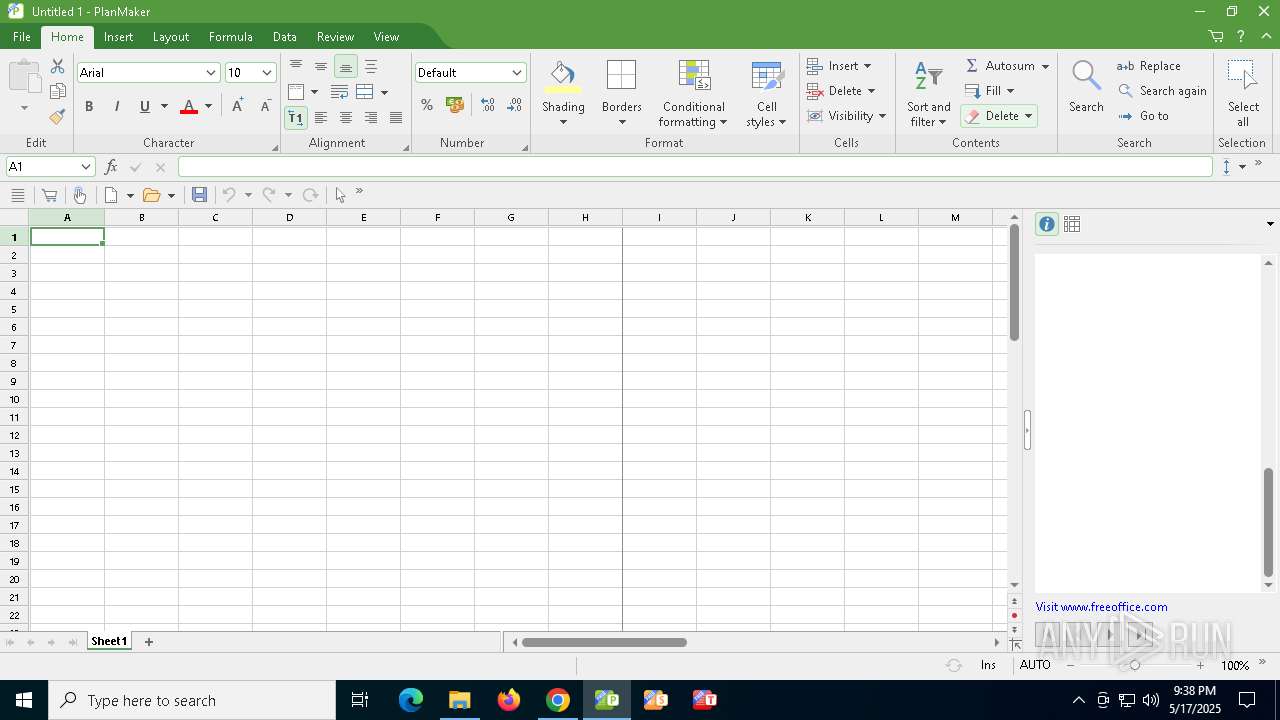This screenshot has width=1280, height=720.
Task: Click the wrap text icon in Alignment
Action: [x=339, y=92]
